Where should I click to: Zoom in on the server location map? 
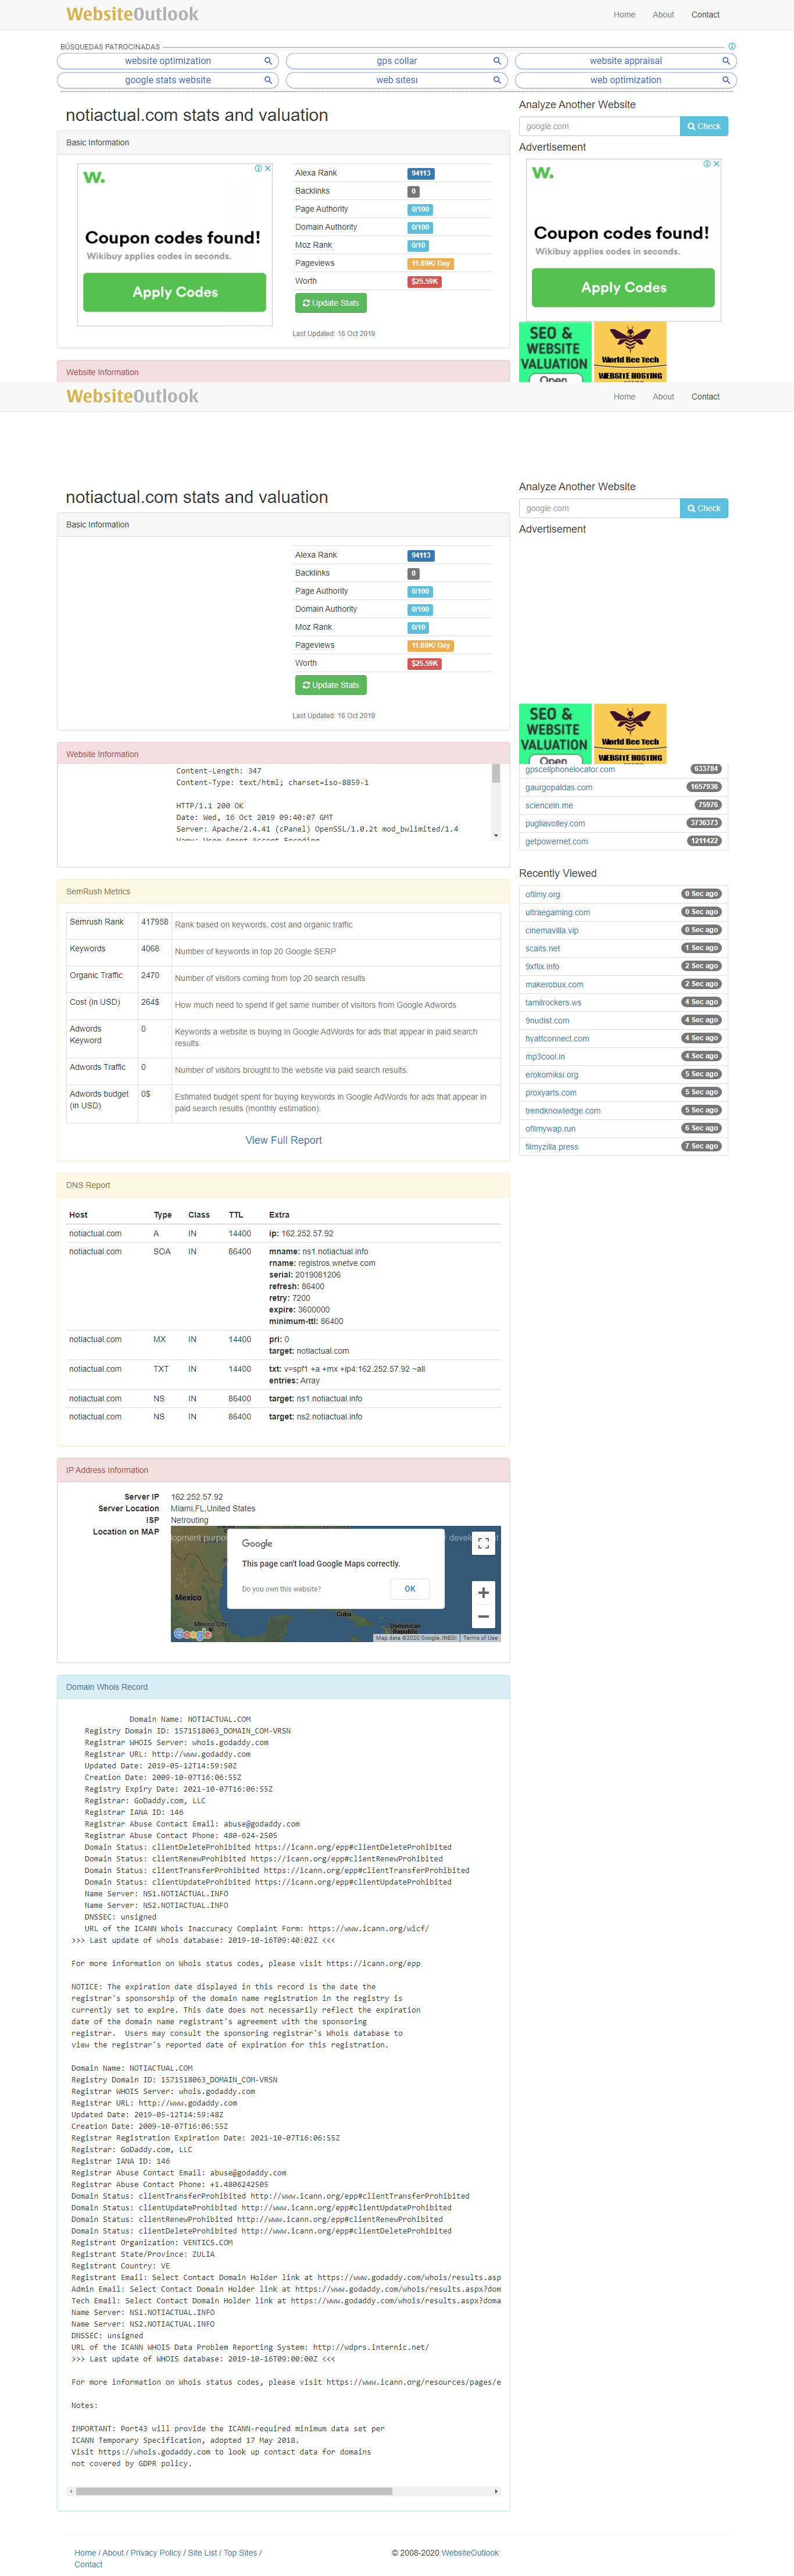pos(484,1592)
